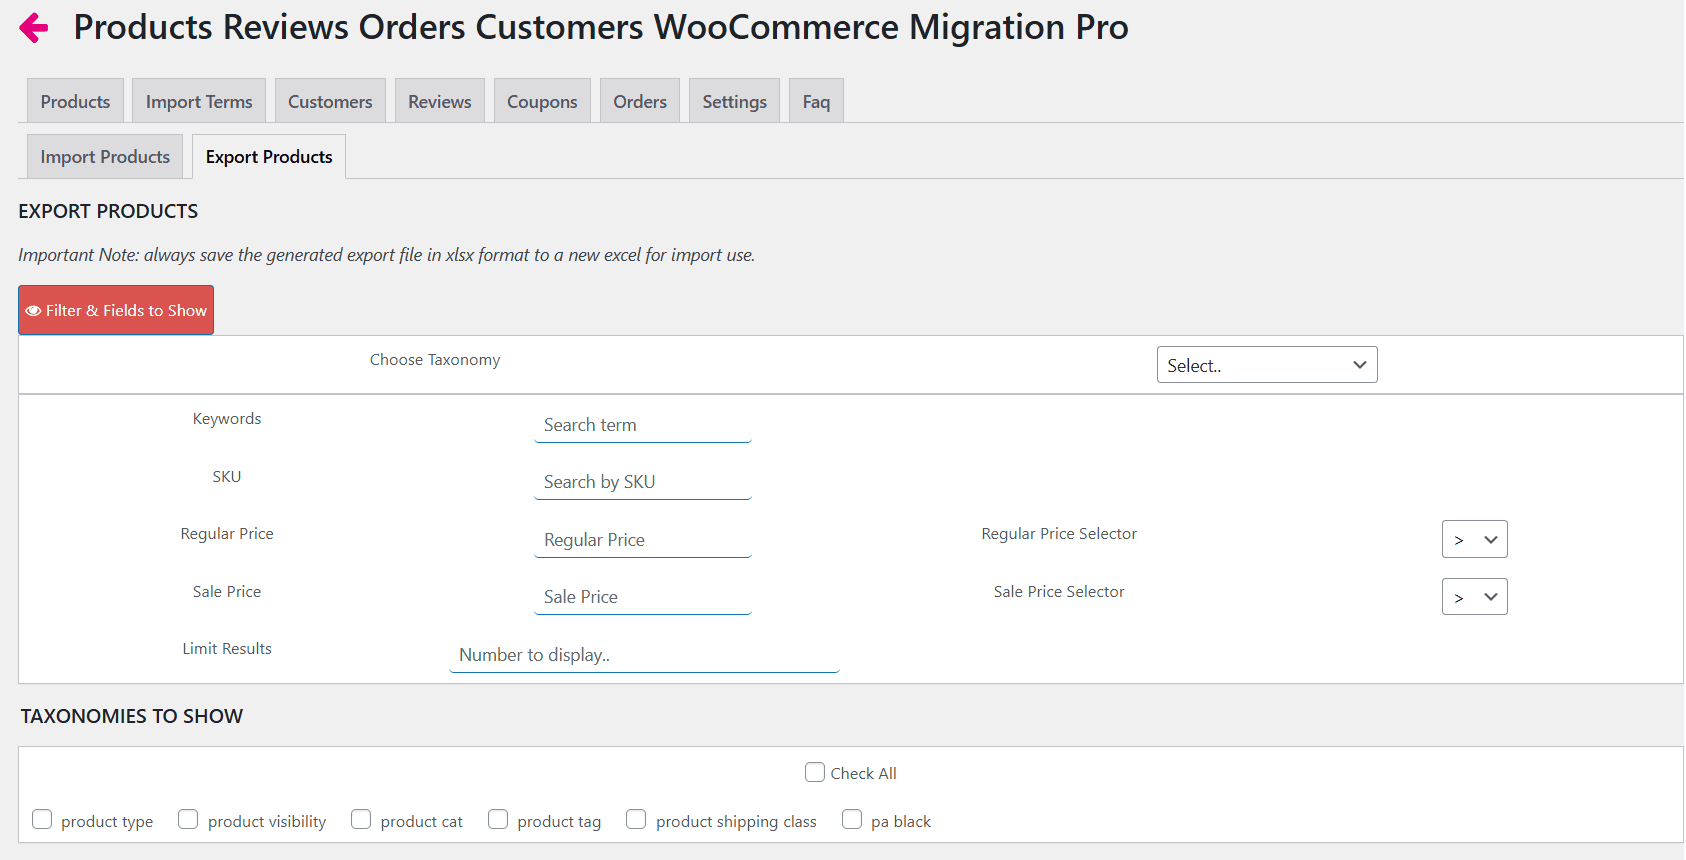1686x860 pixels.
Task: Click the Limit Results label
Action: tap(227, 649)
